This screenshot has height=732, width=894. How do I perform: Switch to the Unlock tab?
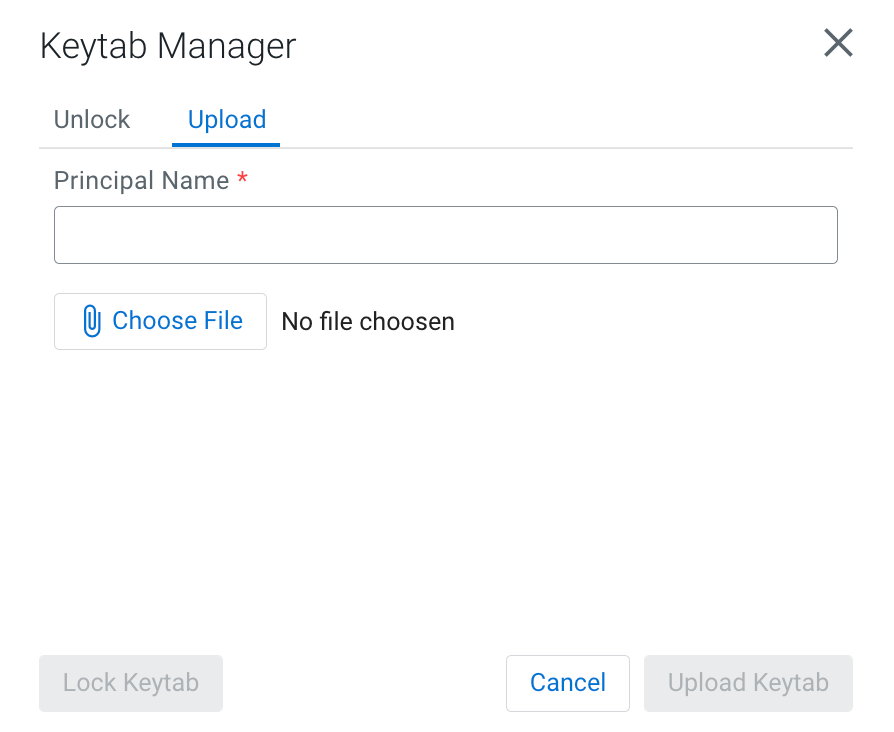coord(92,120)
